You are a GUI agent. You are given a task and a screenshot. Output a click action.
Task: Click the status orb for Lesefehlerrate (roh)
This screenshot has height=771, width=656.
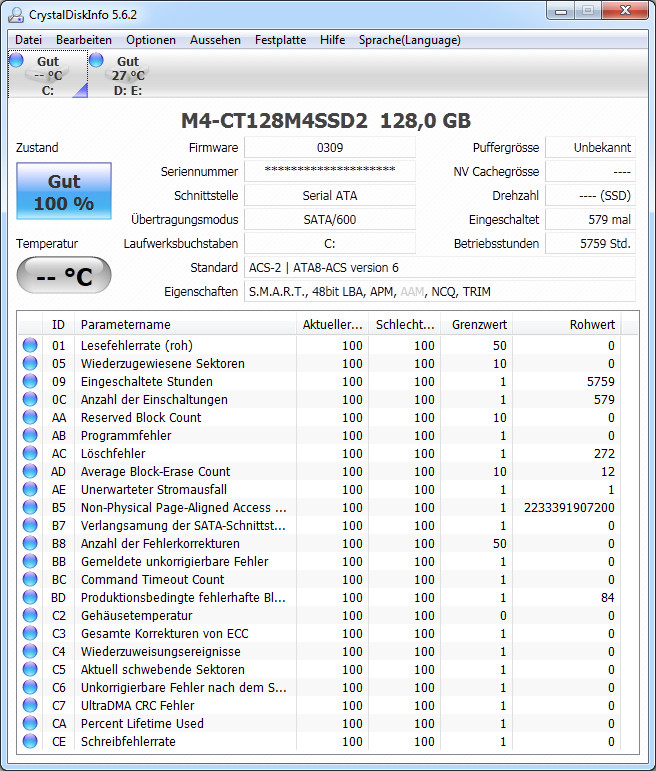pos(30,345)
